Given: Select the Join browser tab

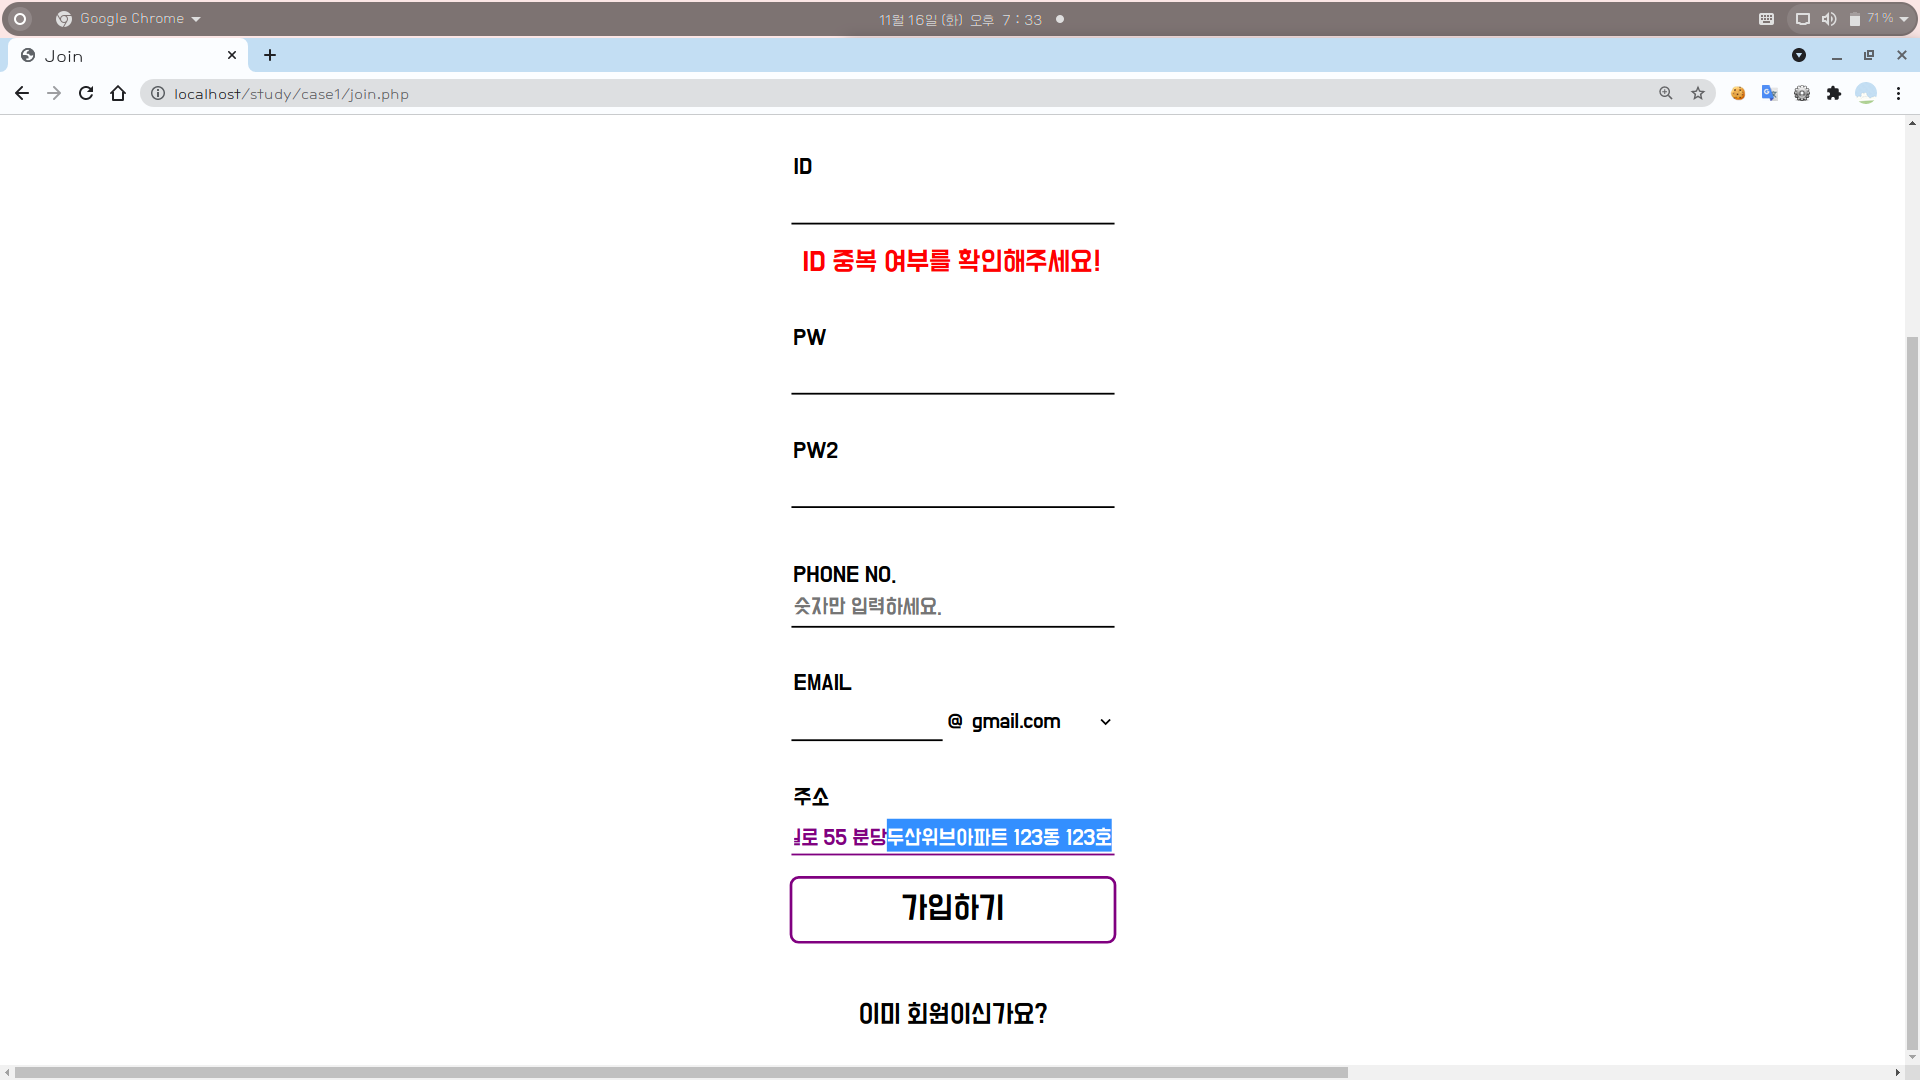Looking at the screenshot, I should (120, 56).
